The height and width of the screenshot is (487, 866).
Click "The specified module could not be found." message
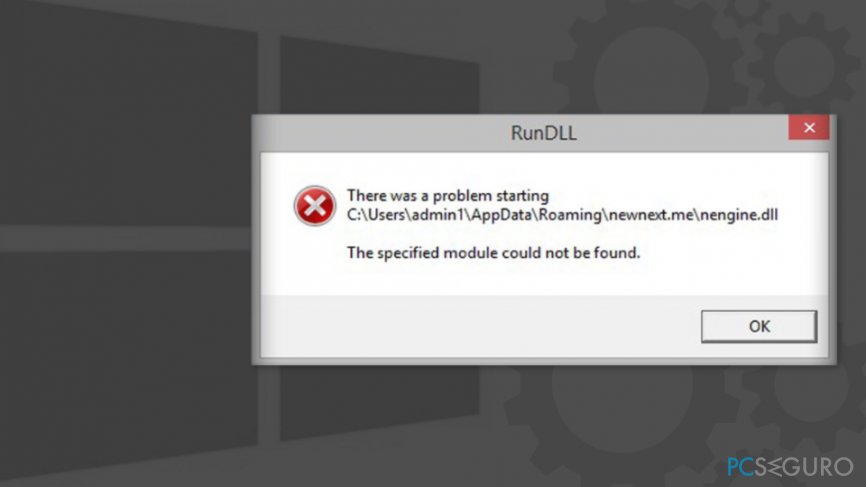493,253
